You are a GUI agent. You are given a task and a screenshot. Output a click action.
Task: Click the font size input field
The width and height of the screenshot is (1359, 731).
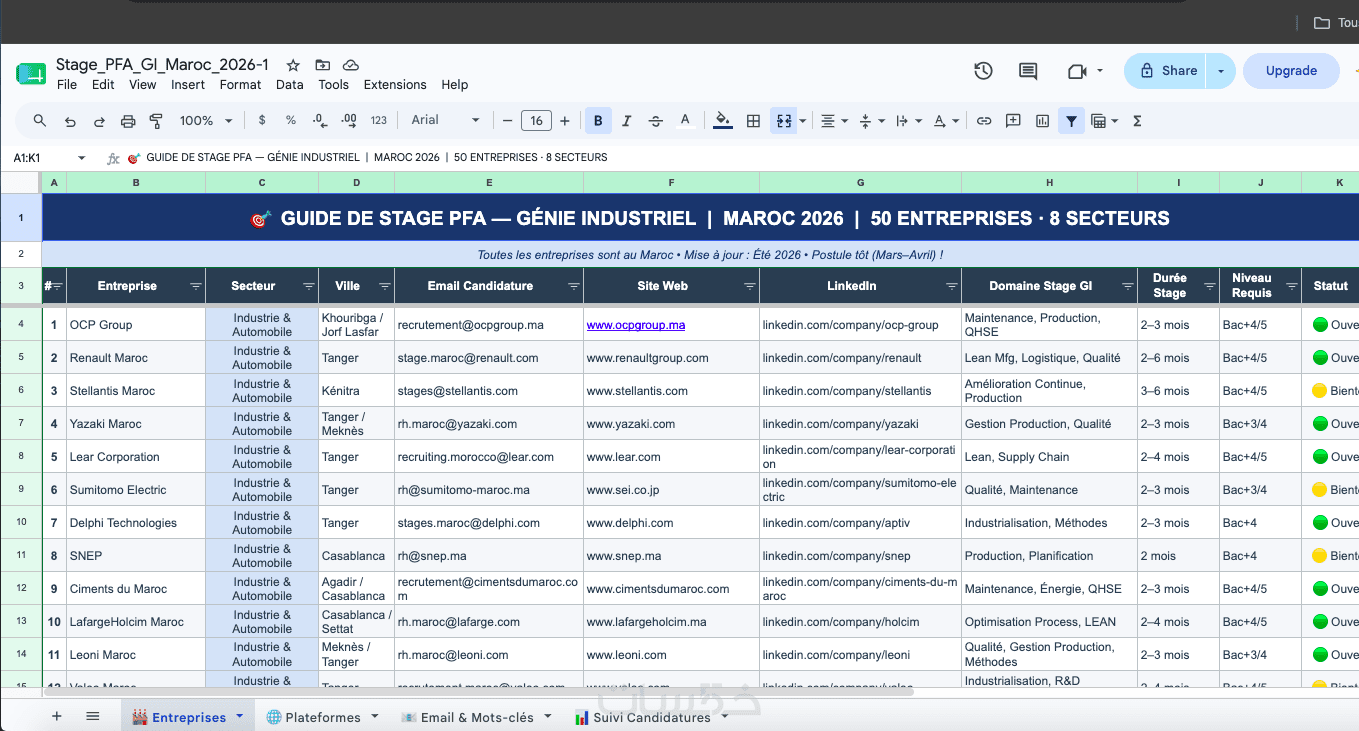(x=536, y=121)
